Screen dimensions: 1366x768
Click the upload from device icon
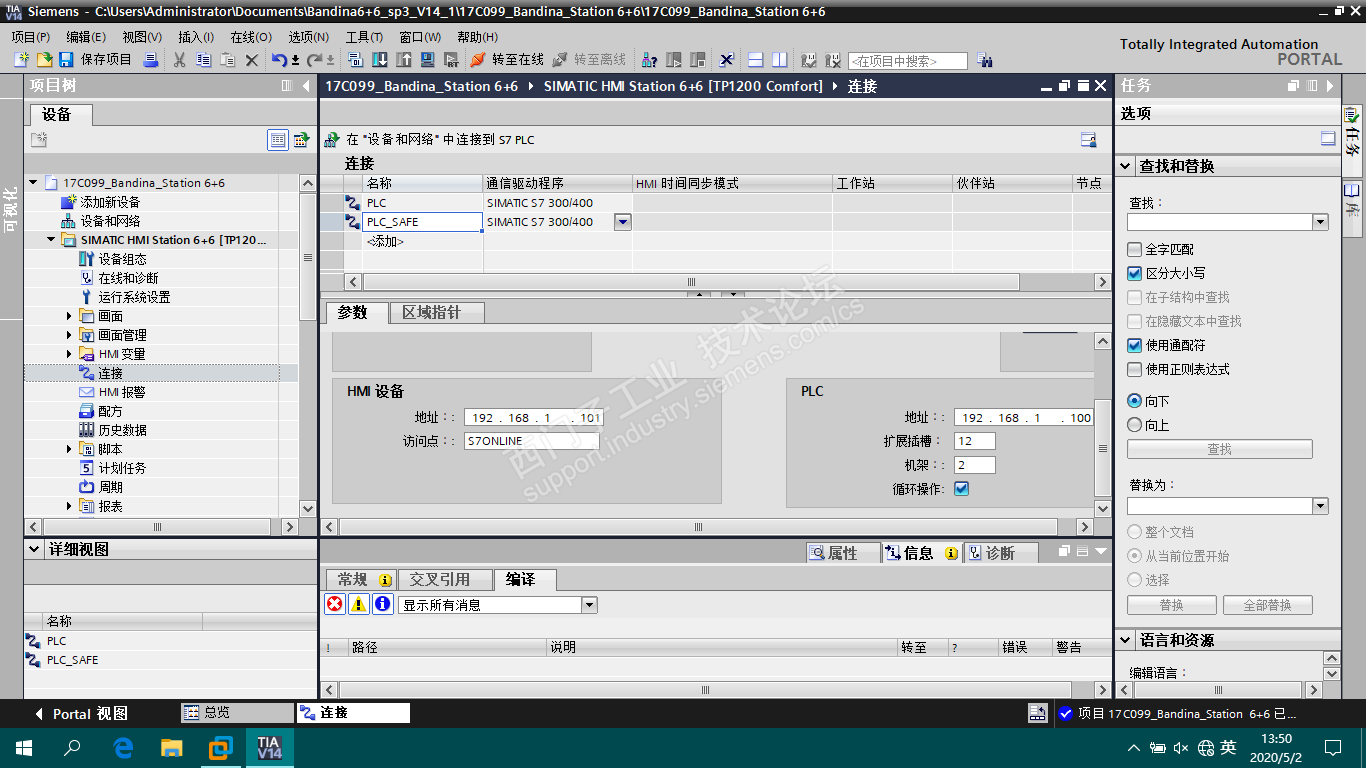[x=404, y=60]
